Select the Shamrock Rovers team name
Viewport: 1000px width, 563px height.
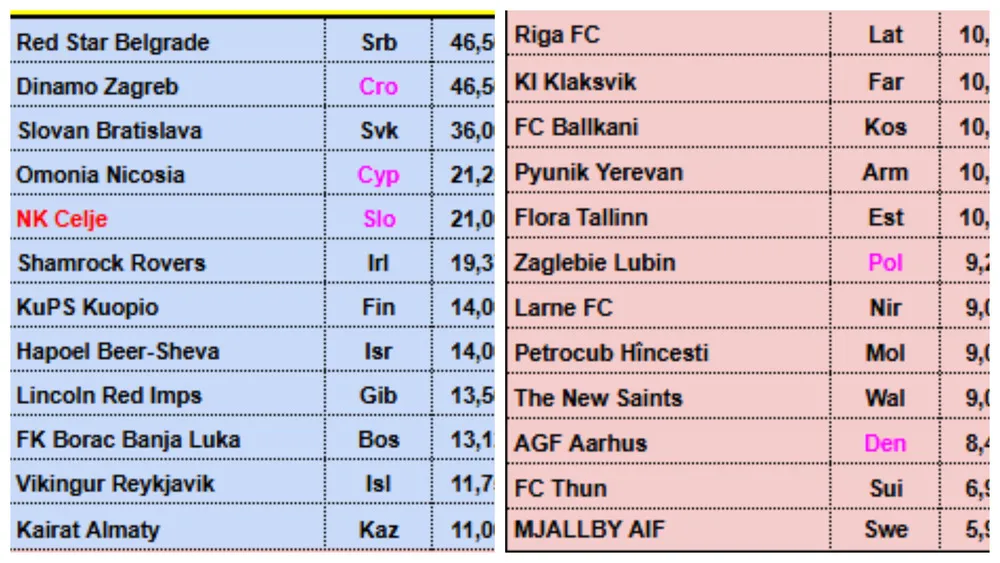point(111,263)
